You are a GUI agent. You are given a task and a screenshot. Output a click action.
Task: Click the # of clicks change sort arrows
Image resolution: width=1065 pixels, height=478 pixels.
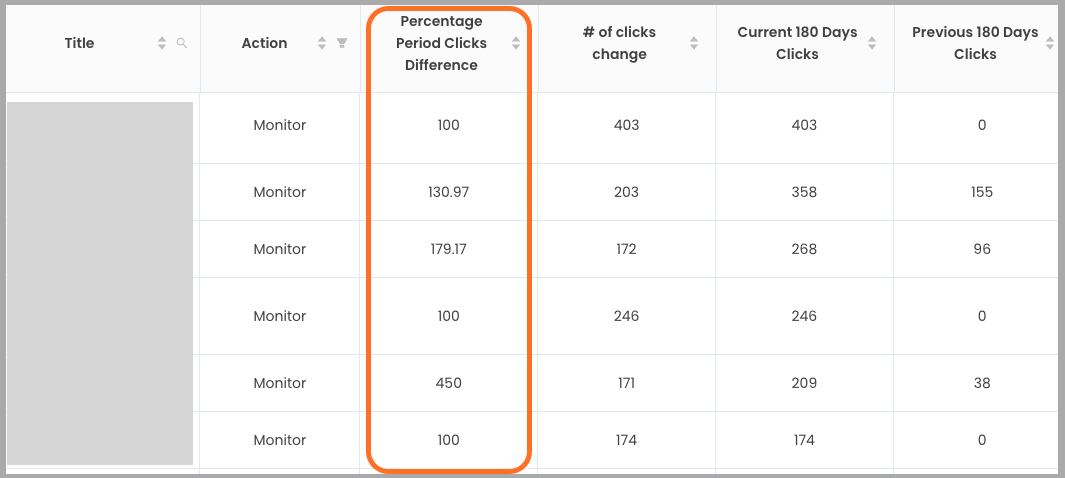click(694, 43)
